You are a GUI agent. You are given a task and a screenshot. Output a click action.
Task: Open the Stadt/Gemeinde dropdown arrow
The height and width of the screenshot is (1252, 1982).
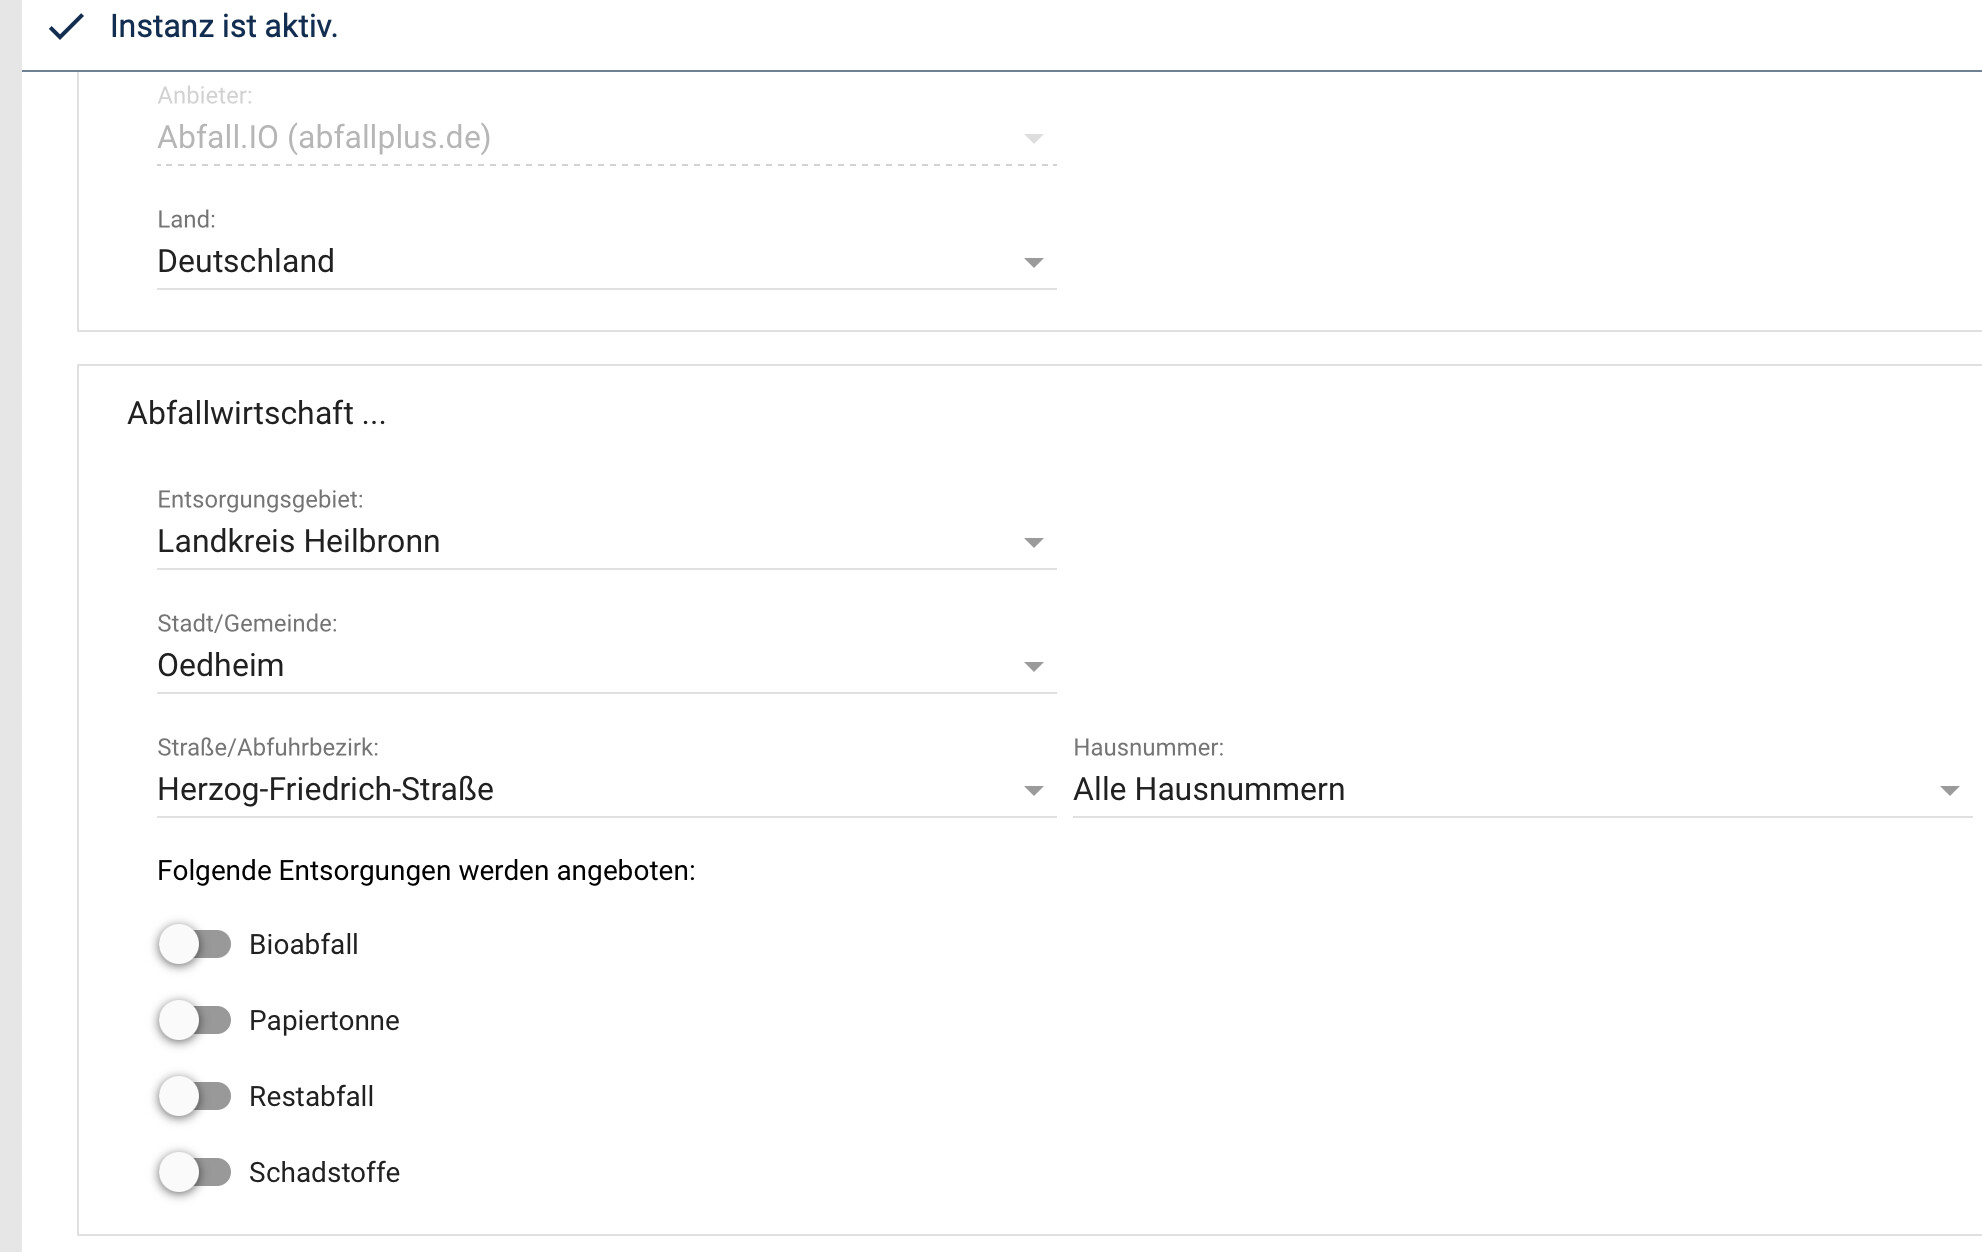tap(1033, 666)
